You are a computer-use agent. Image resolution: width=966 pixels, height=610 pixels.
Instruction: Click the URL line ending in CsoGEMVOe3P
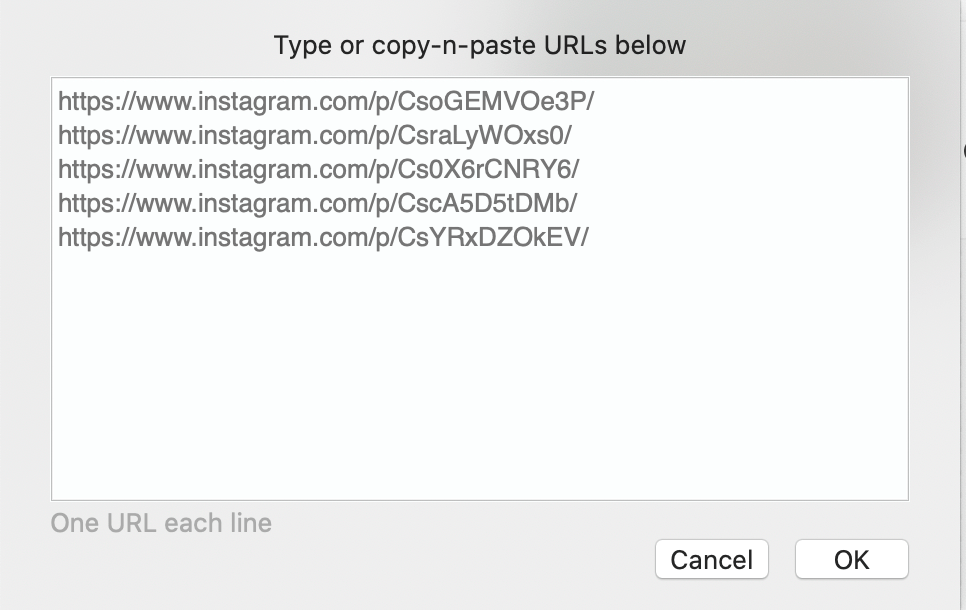tap(326, 101)
